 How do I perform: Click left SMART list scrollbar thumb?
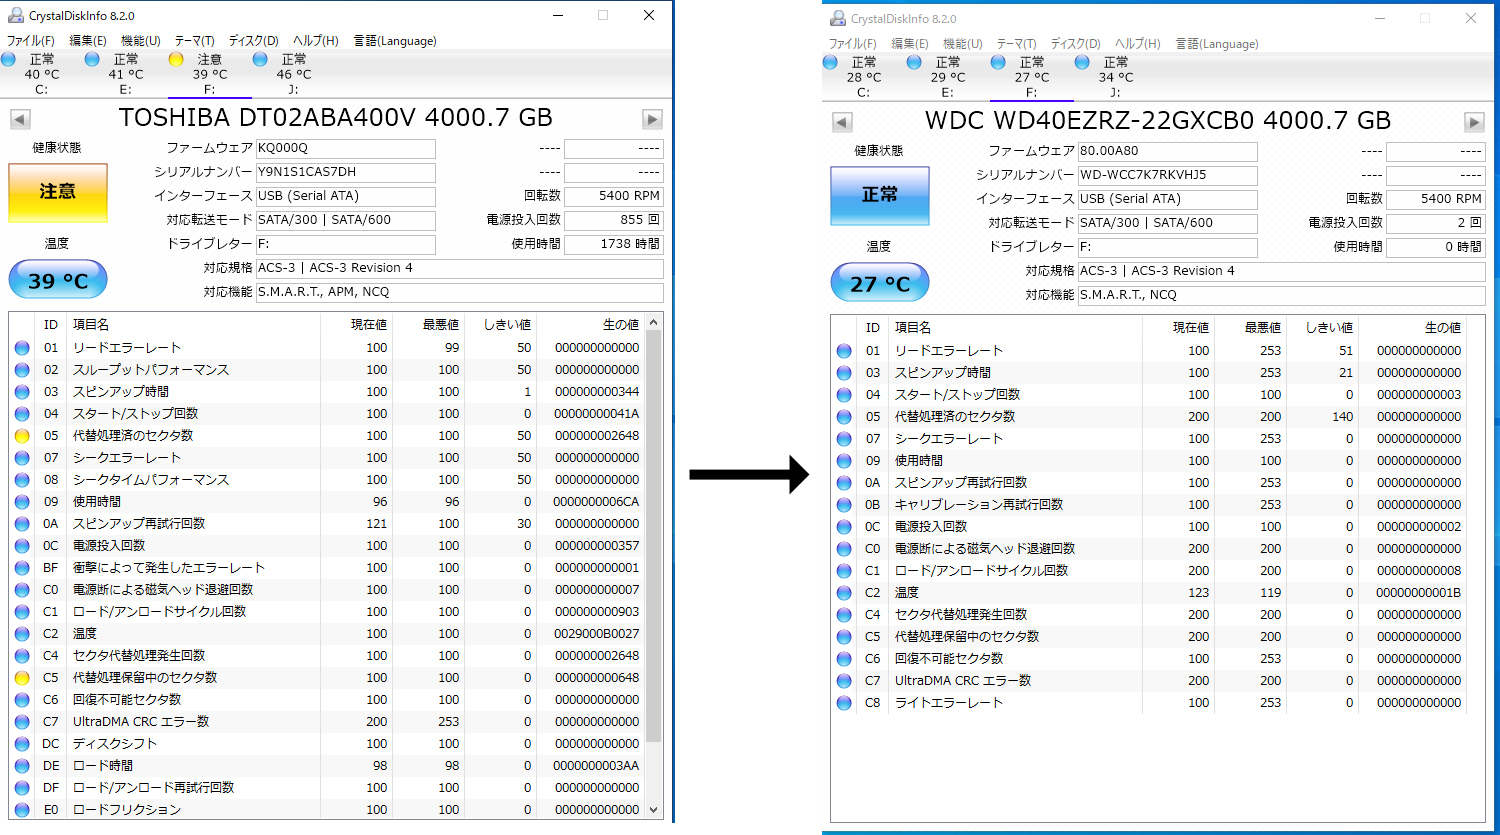coord(654,536)
